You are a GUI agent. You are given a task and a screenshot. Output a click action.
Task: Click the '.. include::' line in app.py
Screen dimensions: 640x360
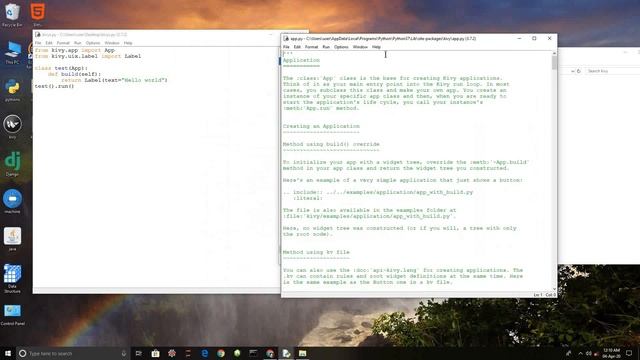point(378,192)
